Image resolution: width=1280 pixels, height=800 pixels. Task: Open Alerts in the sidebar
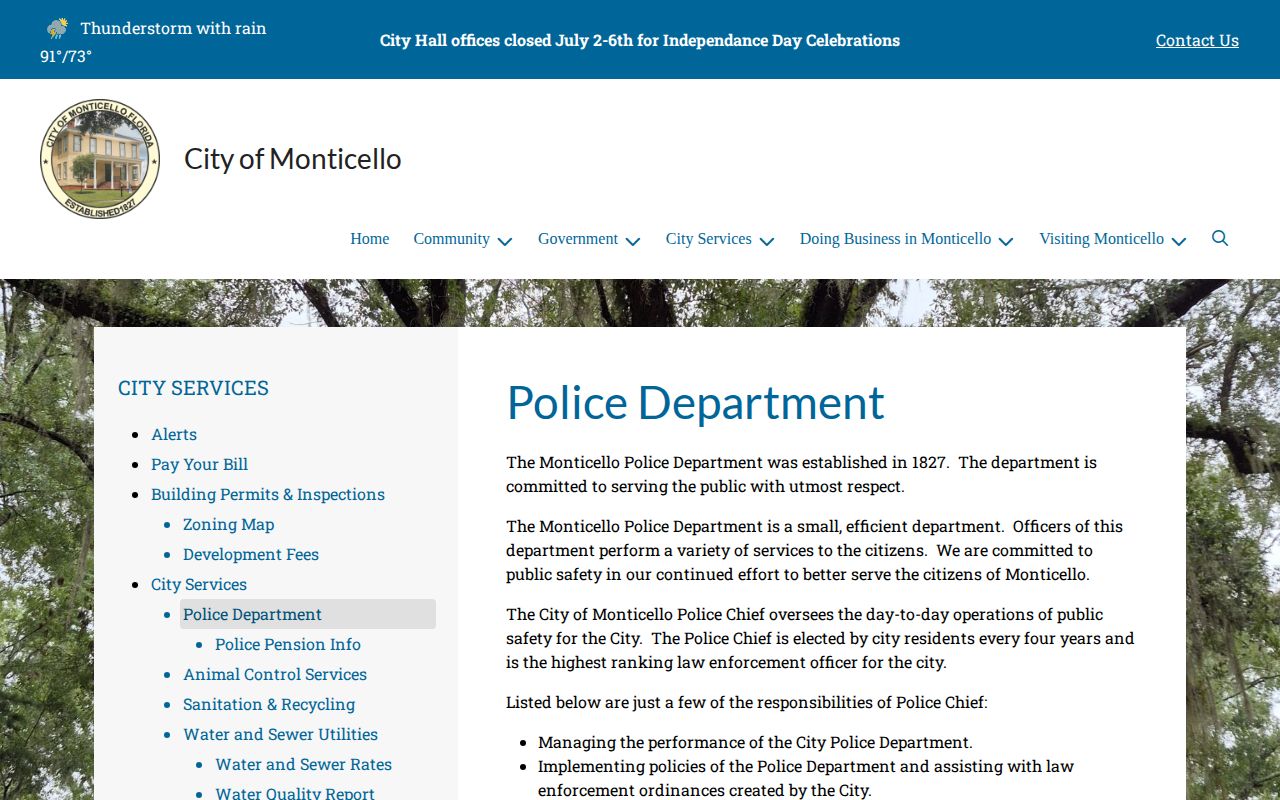(x=174, y=434)
